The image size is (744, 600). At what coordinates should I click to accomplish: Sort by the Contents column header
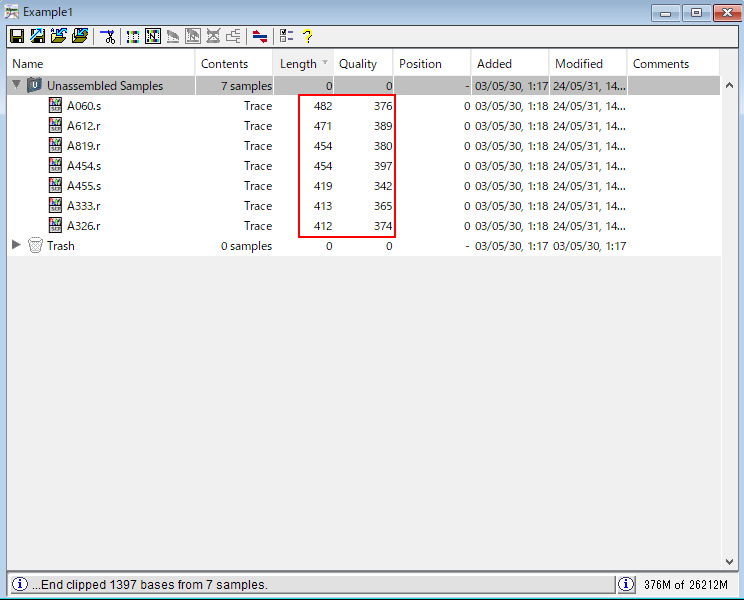(234, 64)
